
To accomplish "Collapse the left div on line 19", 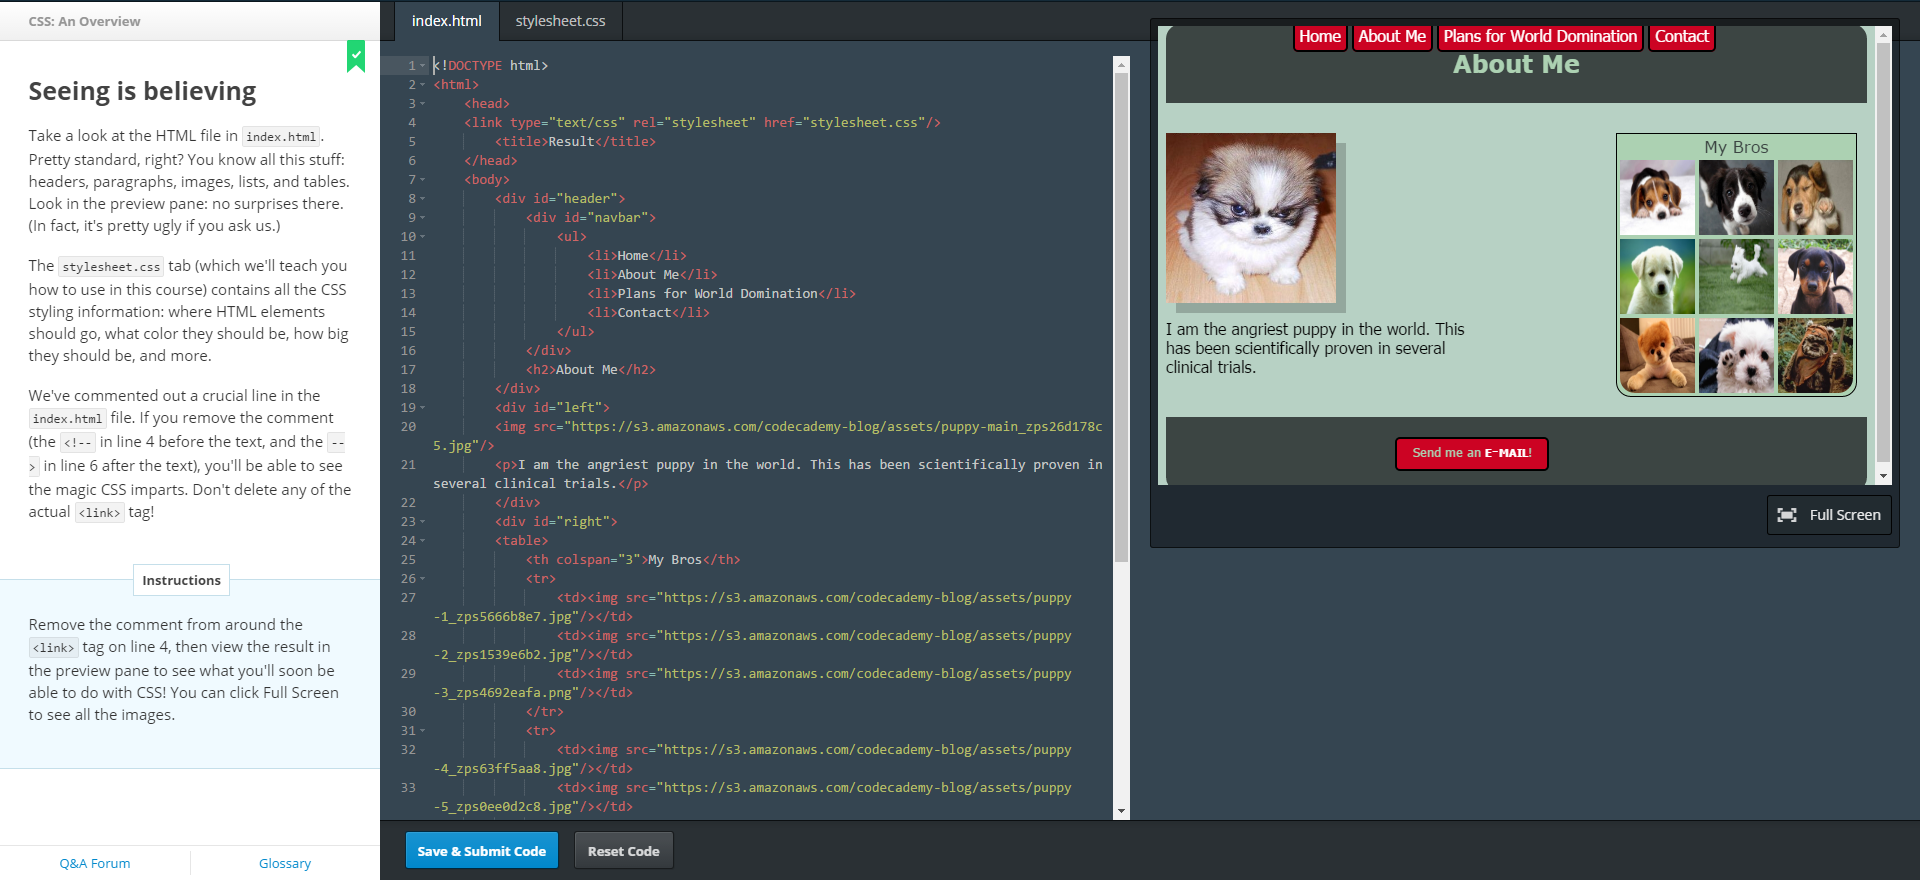I will click(x=423, y=408).
